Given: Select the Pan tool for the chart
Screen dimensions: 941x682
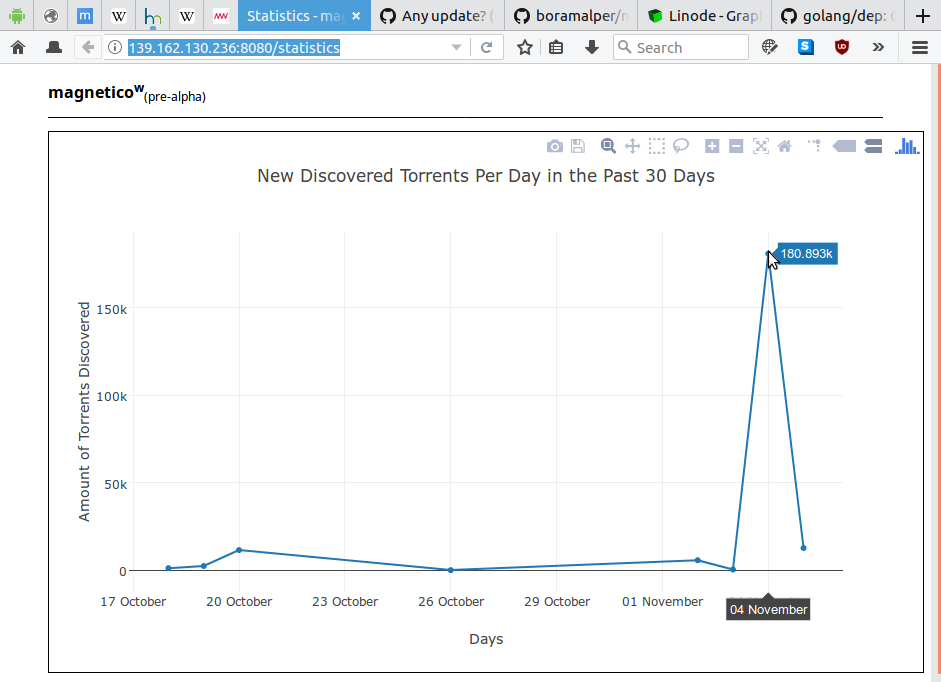Looking at the screenshot, I should (x=632, y=146).
